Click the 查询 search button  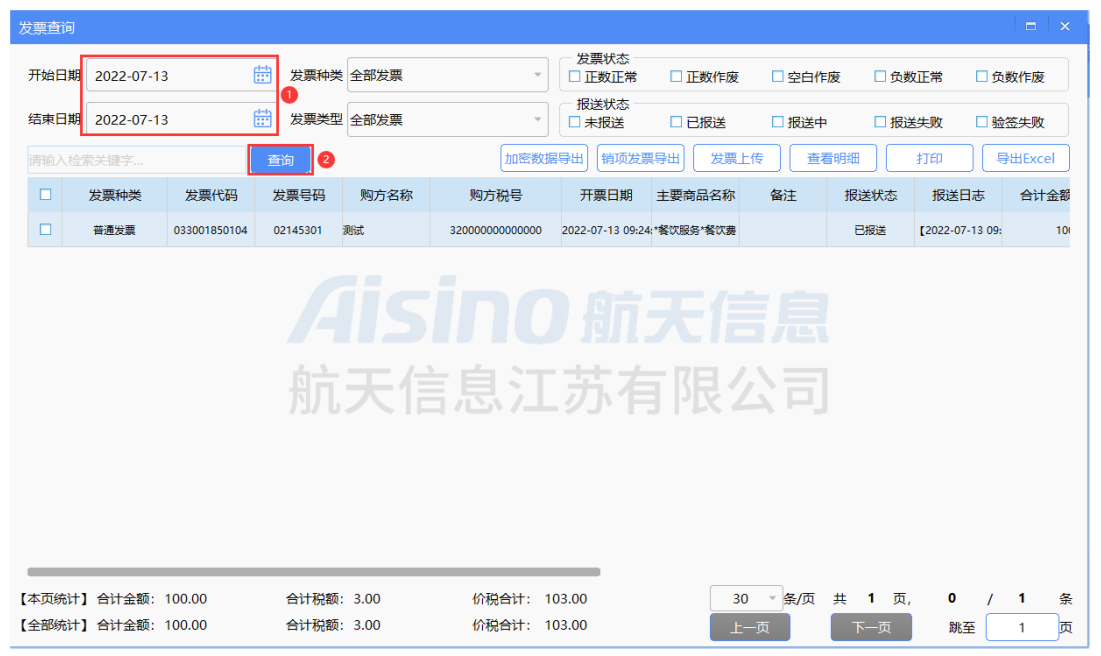(280, 158)
